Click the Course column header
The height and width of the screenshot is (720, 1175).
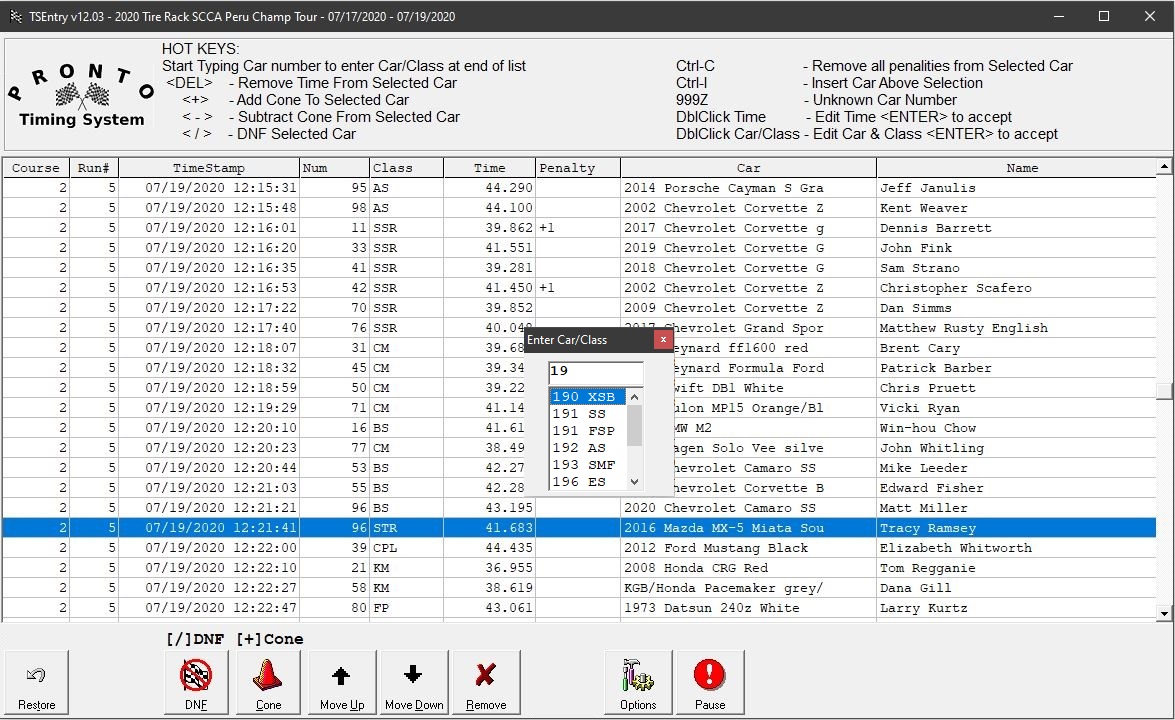tap(35, 168)
